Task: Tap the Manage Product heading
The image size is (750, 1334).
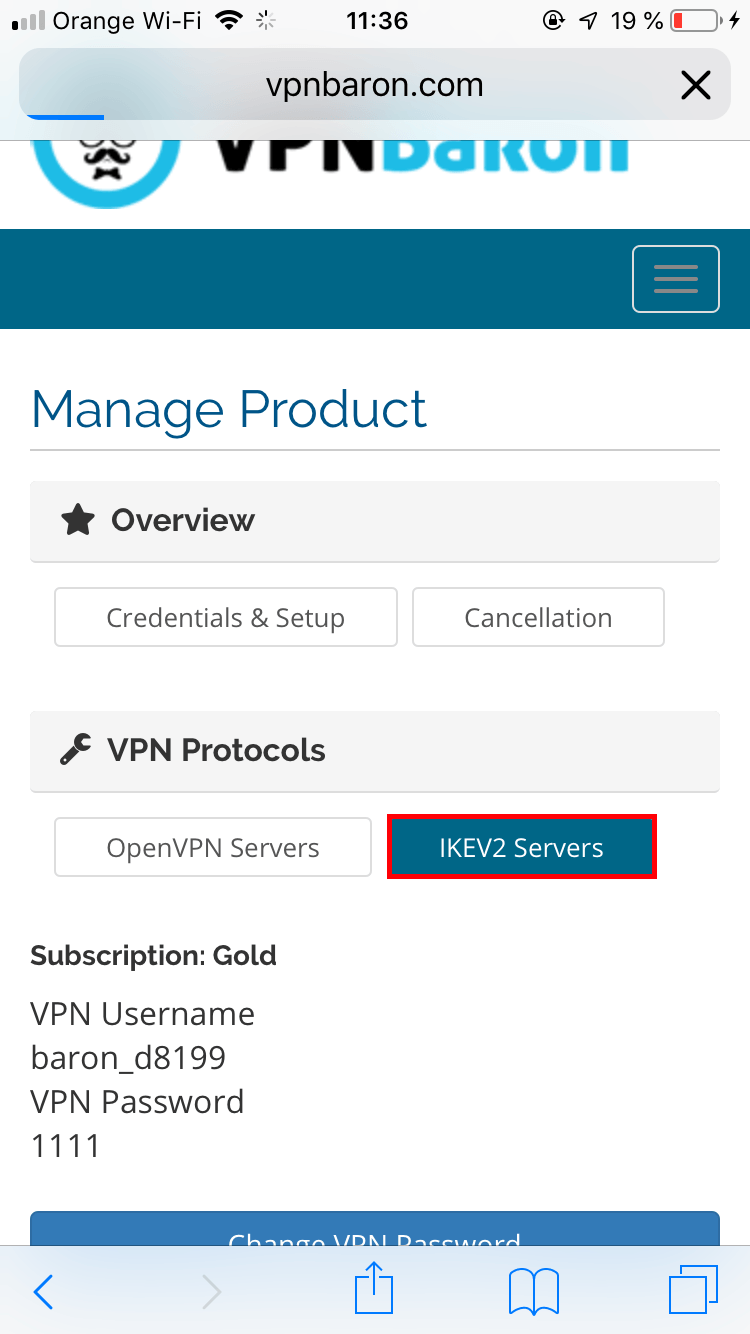Action: 229,410
